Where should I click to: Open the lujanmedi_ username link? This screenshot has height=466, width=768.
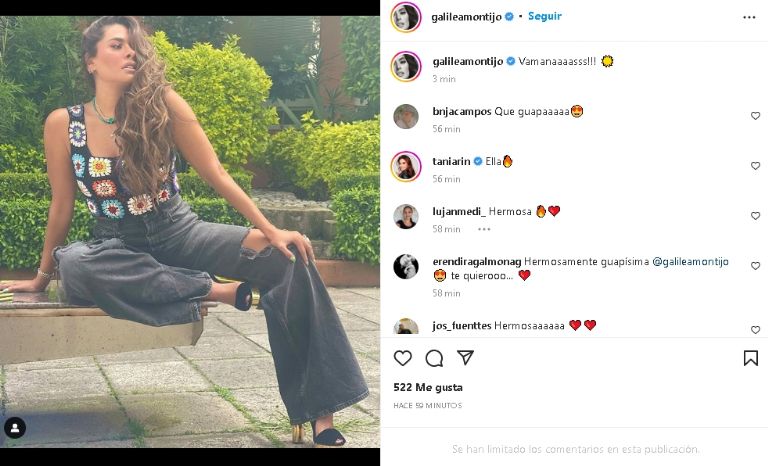[458, 211]
